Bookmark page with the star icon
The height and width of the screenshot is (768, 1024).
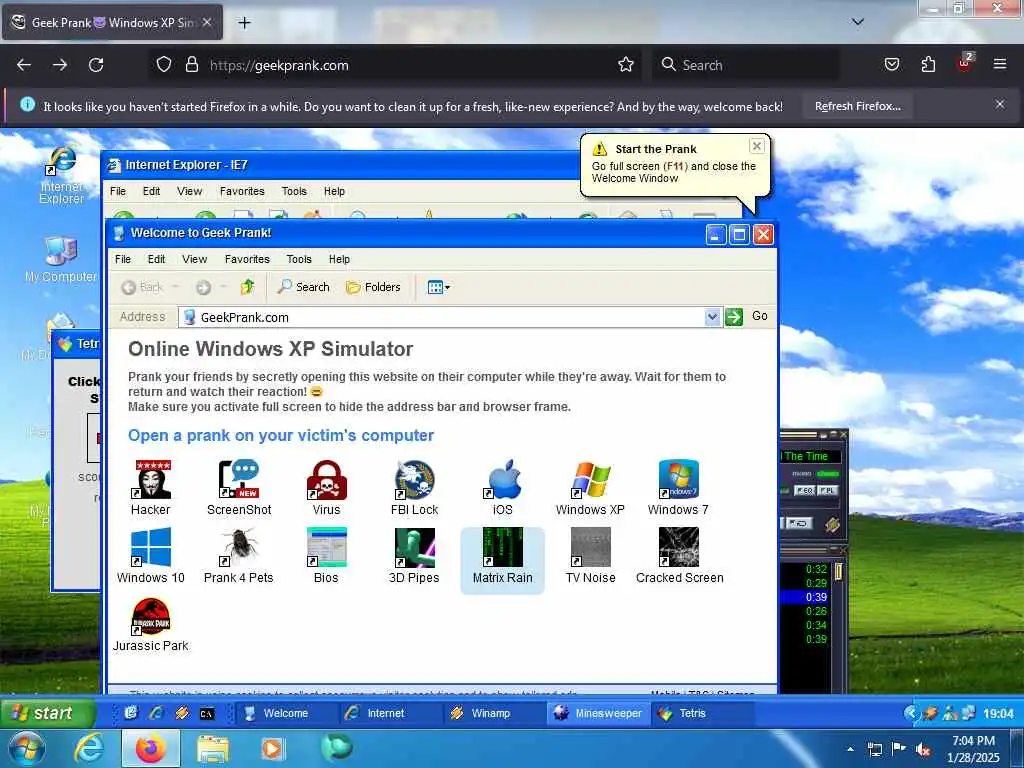pos(626,65)
